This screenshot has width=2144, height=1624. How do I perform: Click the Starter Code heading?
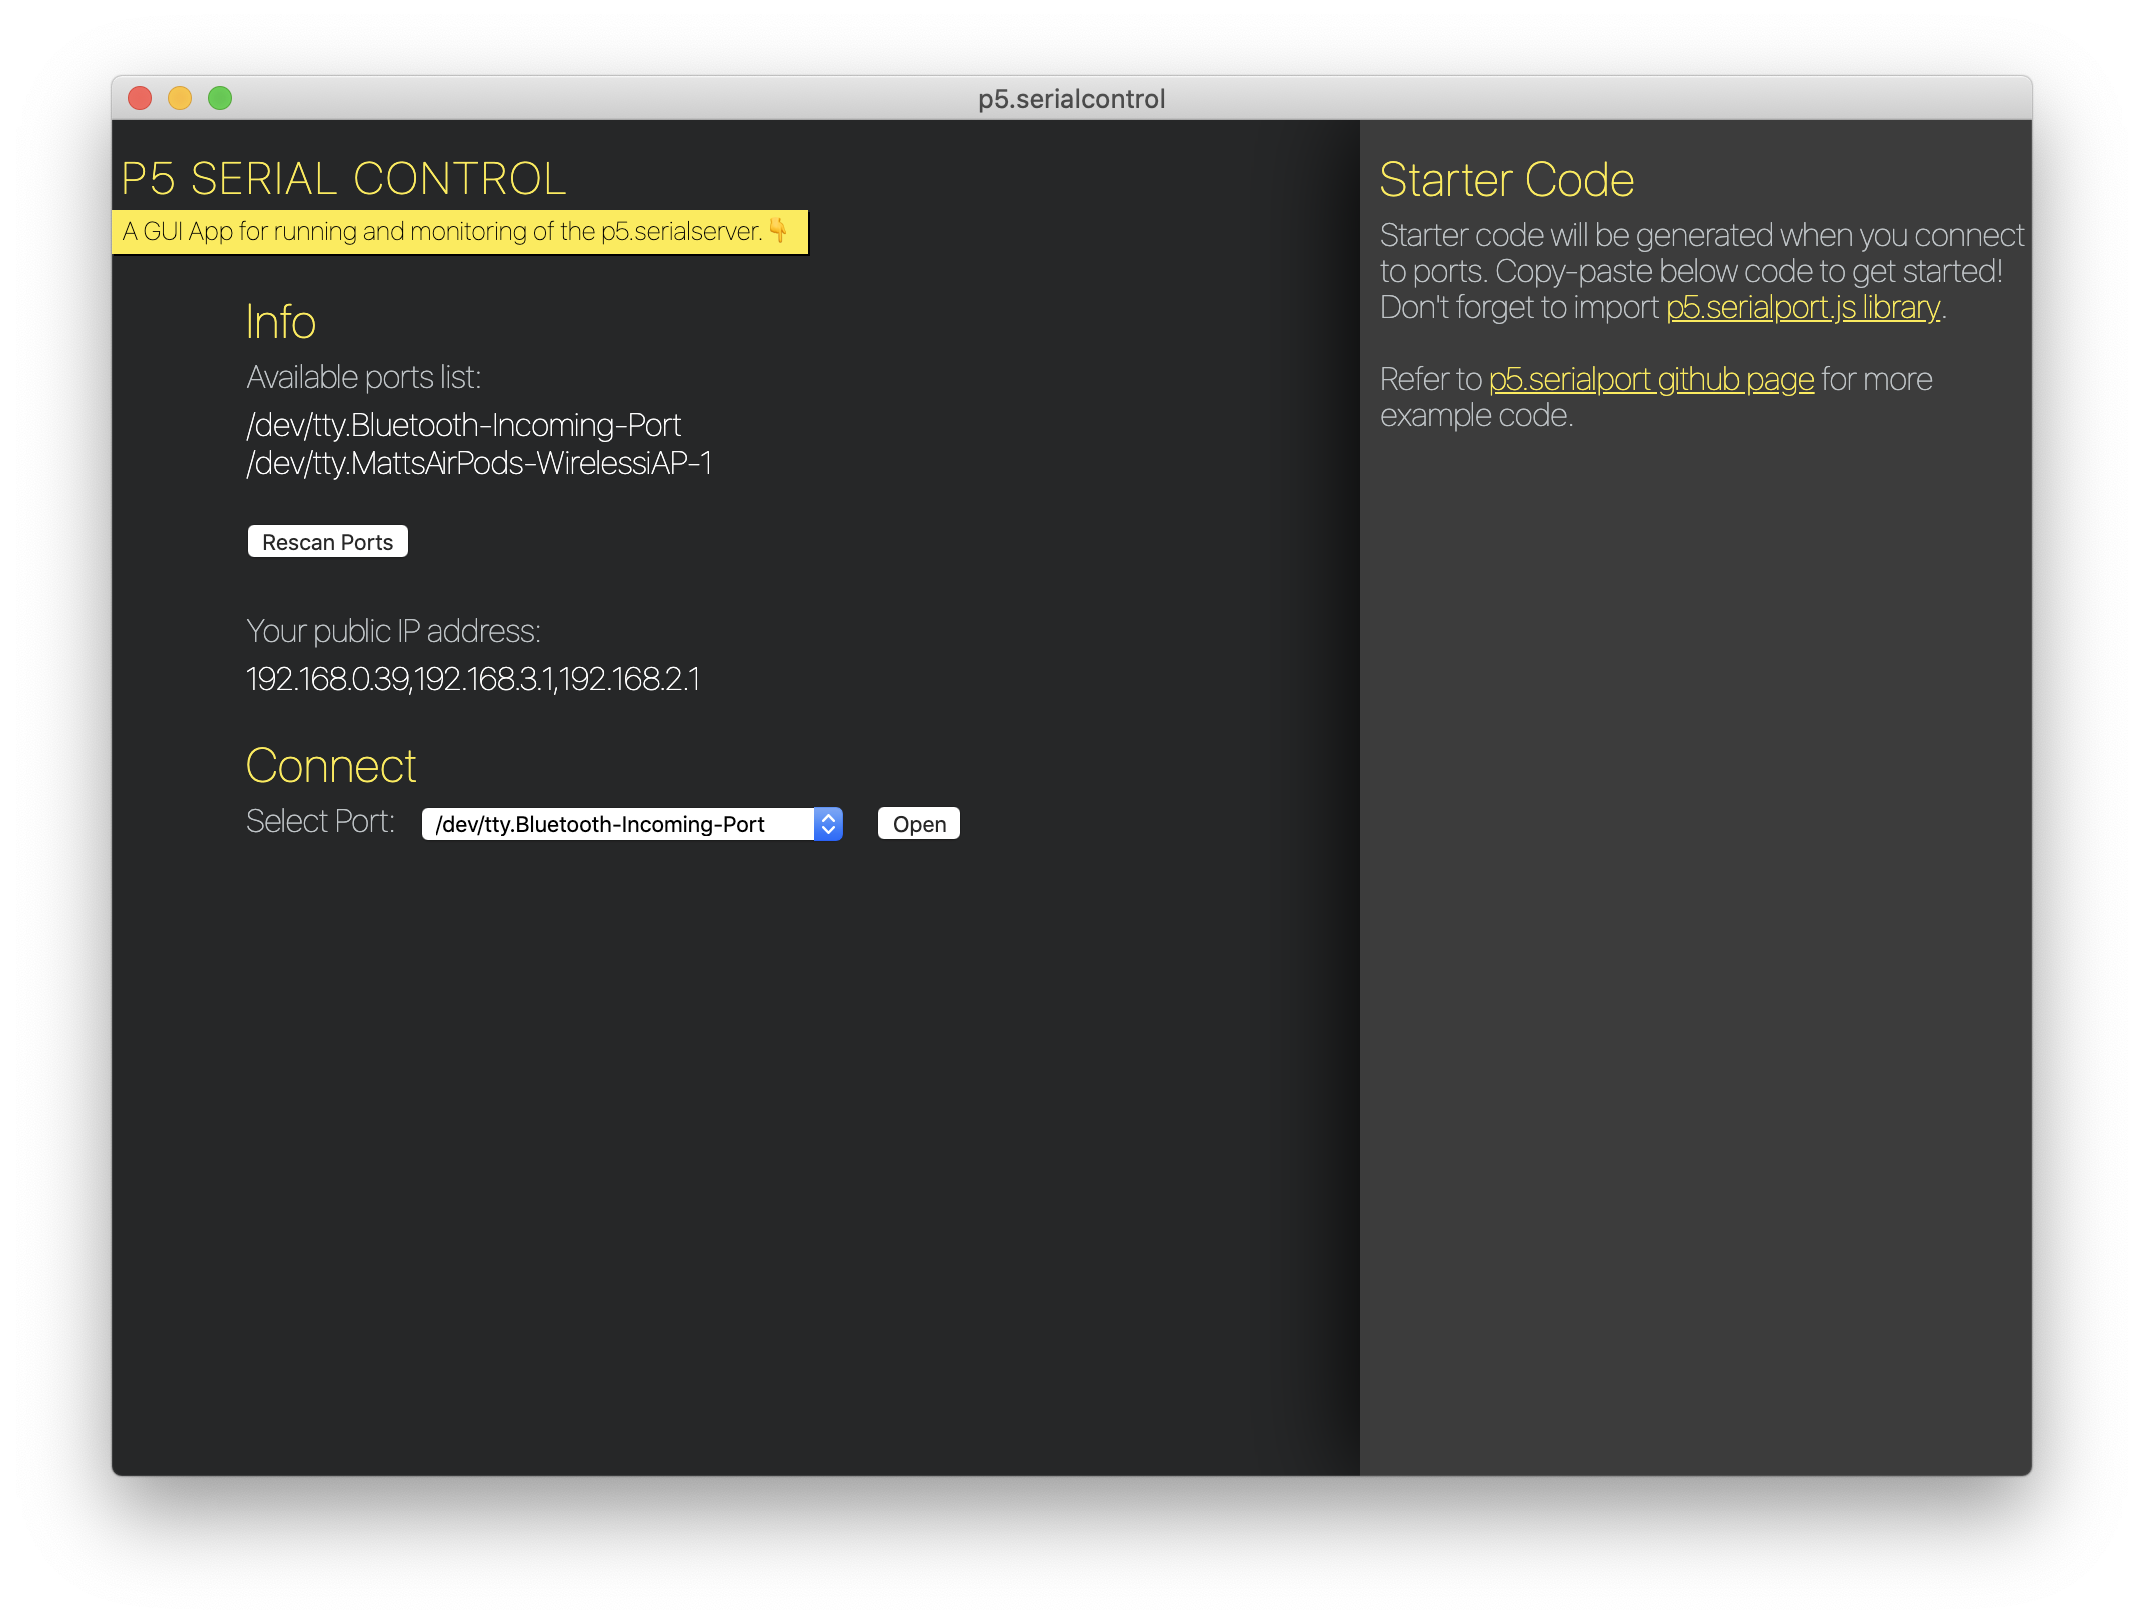(1506, 180)
